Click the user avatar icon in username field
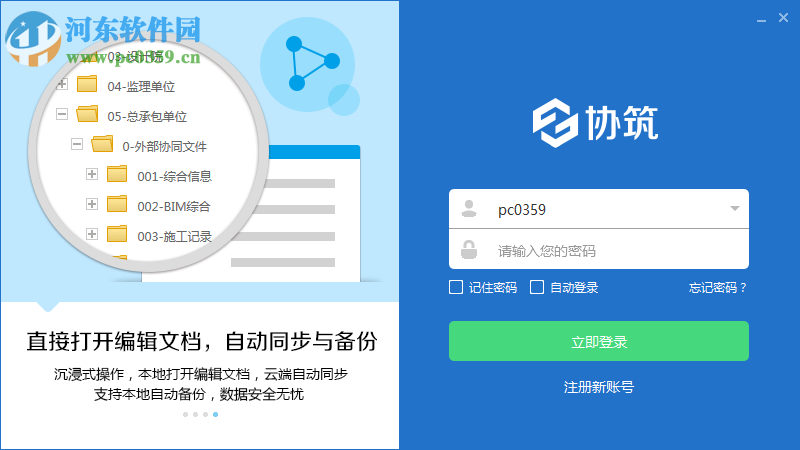The height and width of the screenshot is (450, 800). click(469, 209)
